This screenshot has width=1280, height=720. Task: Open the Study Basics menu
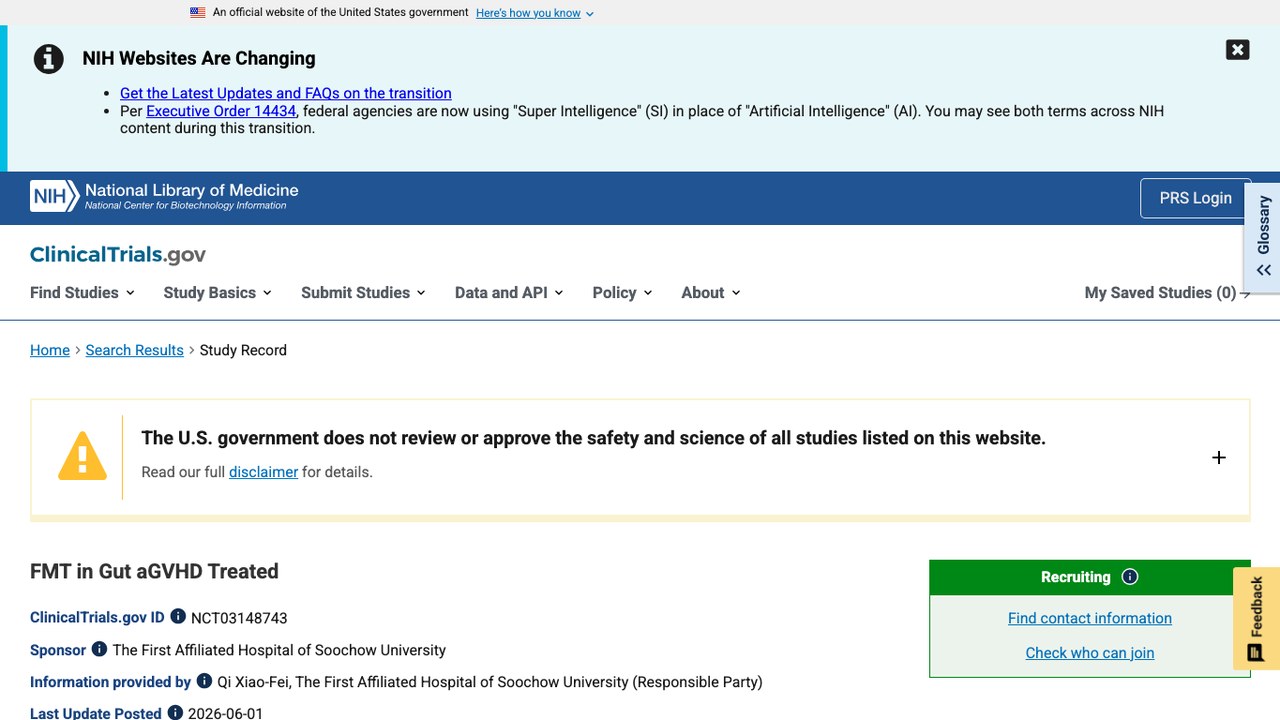217,292
